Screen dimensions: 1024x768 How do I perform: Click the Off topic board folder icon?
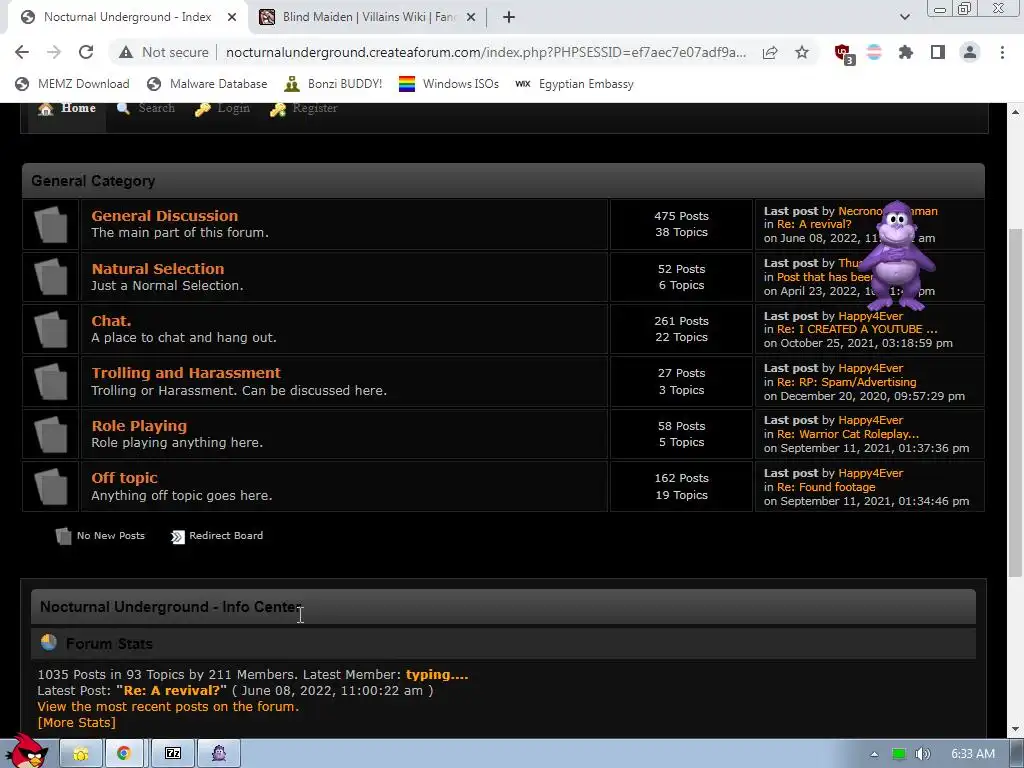point(51,487)
